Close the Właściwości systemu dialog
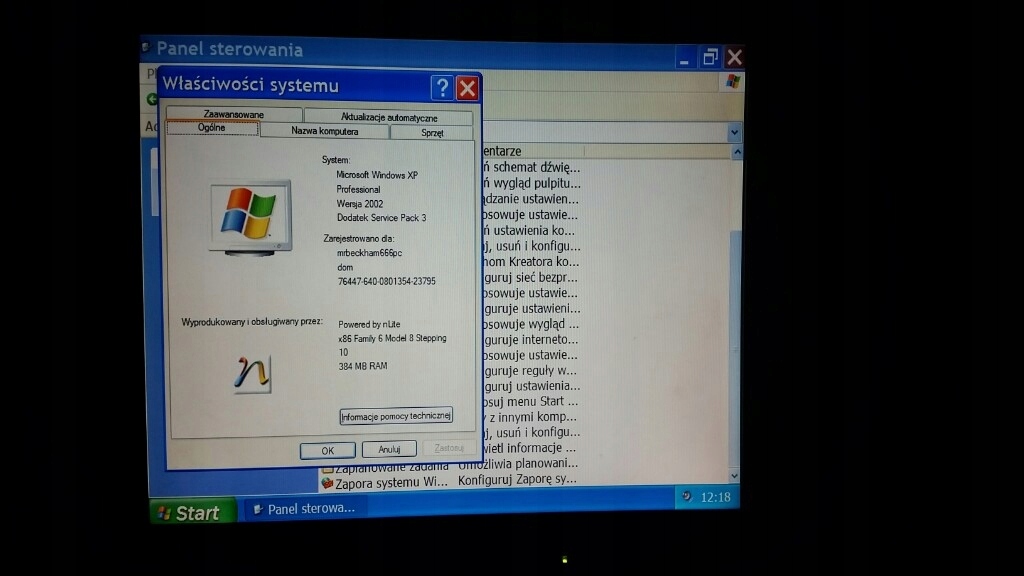The image size is (1024, 576). pos(468,88)
